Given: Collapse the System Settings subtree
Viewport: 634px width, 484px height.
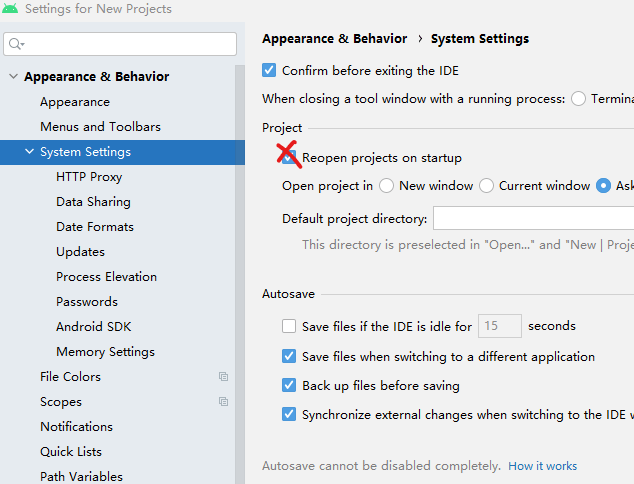Looking at the screenshot, I should 30,151.
